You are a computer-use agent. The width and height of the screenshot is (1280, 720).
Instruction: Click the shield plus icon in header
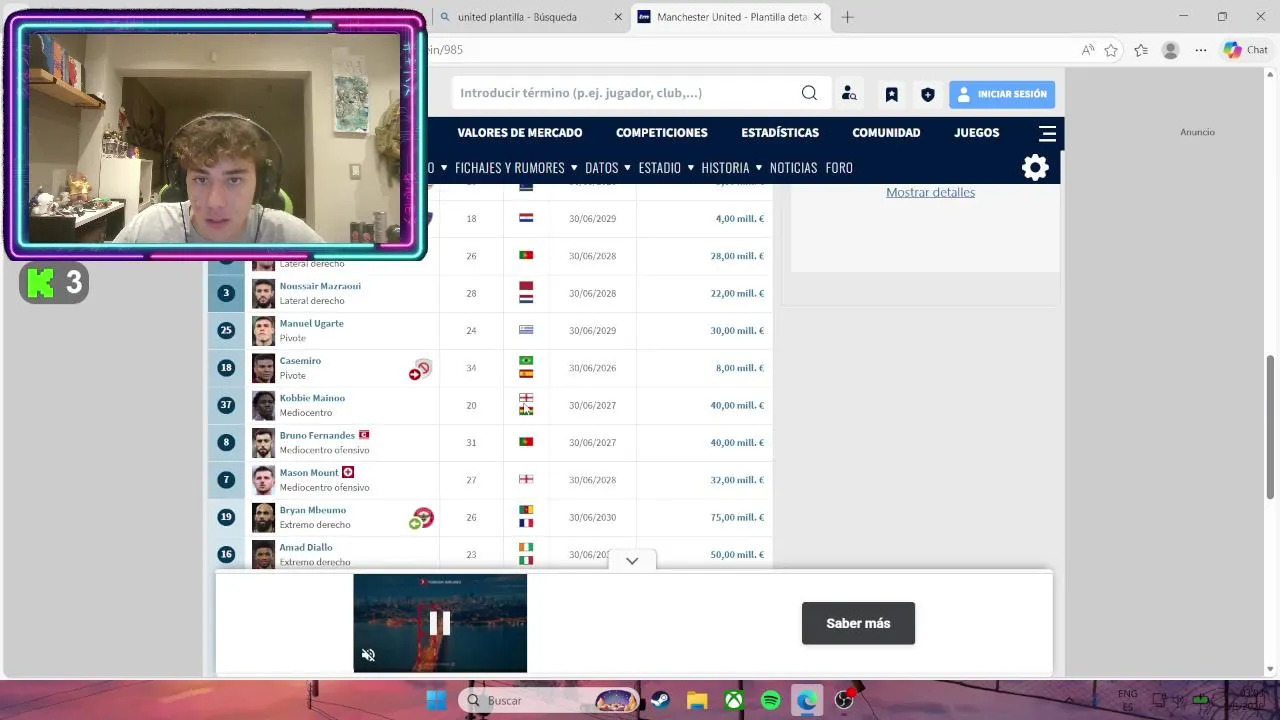pos(928,94)
